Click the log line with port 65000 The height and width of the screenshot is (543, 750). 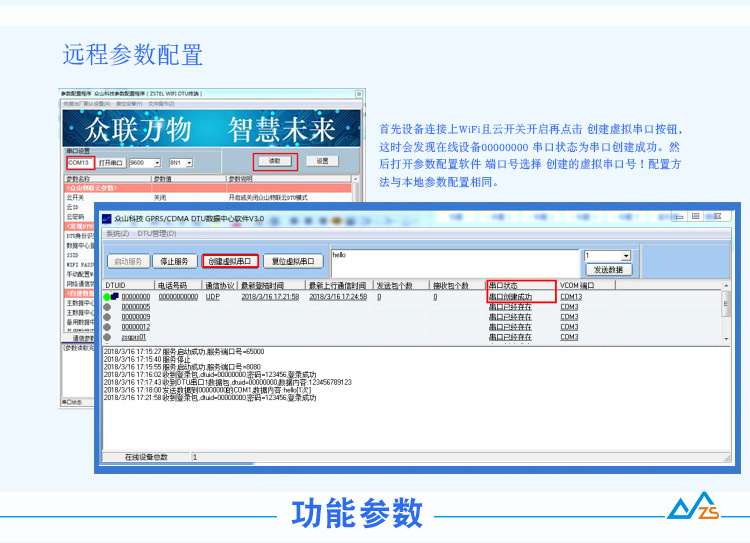[184, 352]
